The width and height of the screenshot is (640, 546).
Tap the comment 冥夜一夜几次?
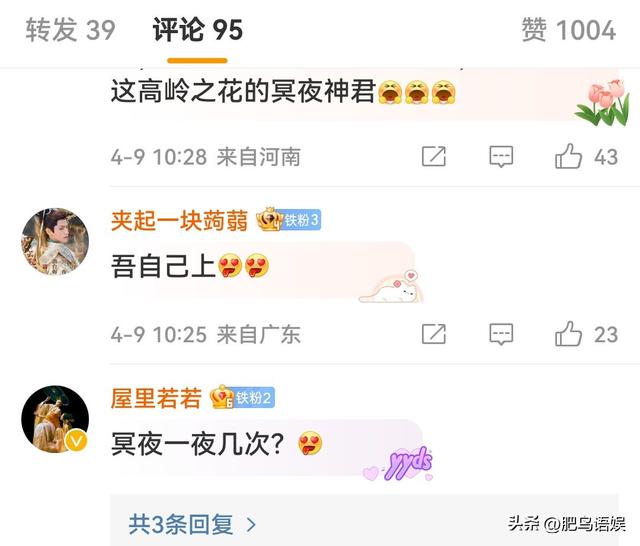pyautogui.click(x=216, y=444)
